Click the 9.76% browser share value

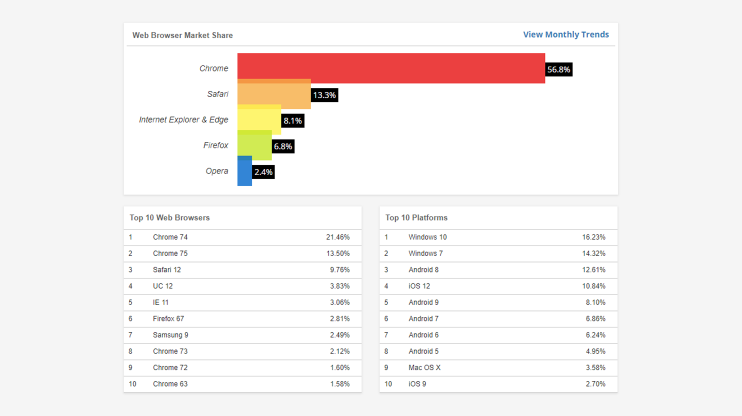(x=340, y=270)
